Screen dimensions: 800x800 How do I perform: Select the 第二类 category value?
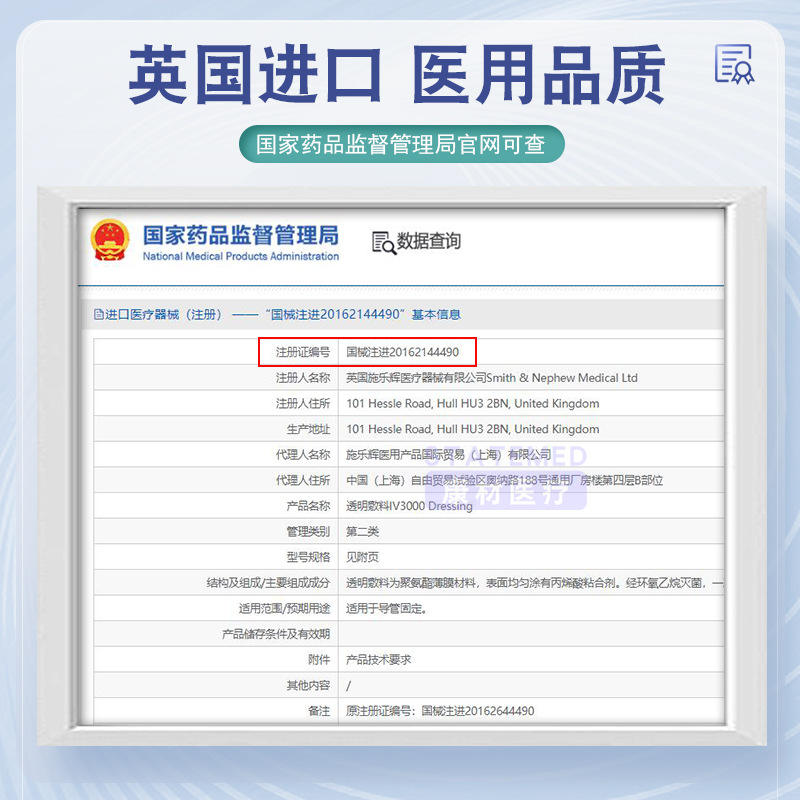pyautogui.click(x=362, y=532)
